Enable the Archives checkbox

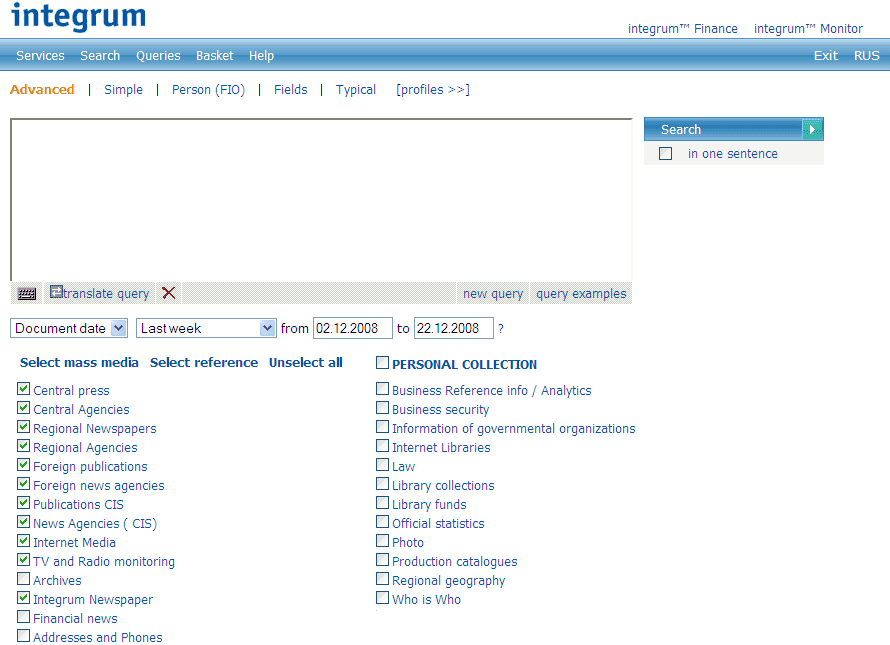[x=24, y=579]
